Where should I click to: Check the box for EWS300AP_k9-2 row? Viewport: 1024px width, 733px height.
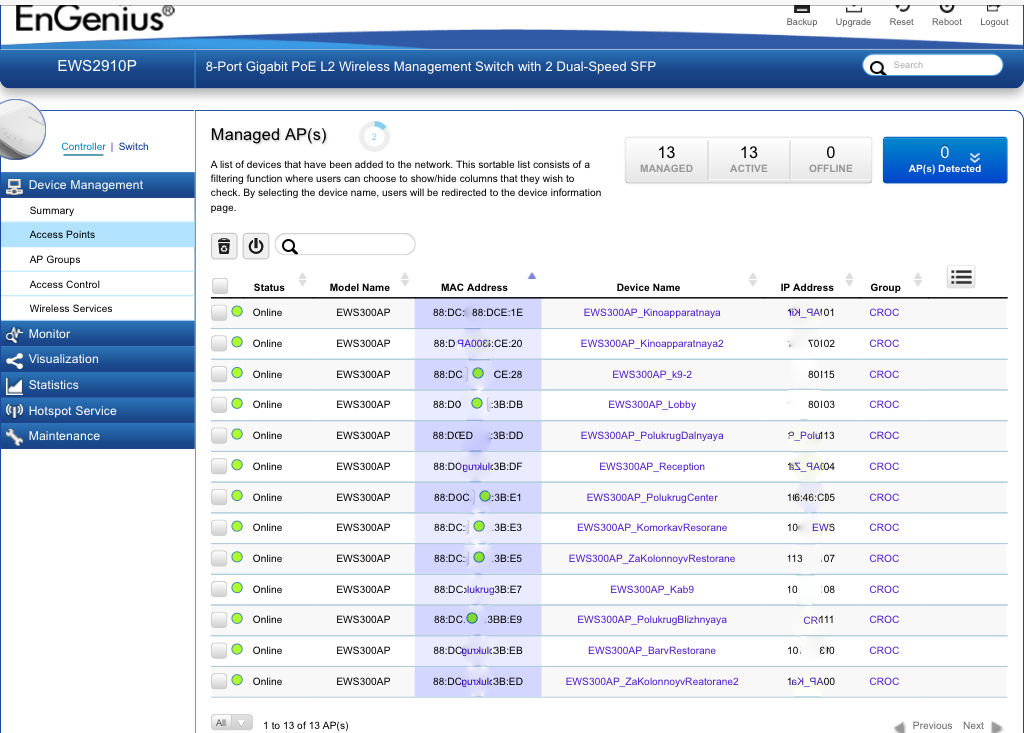[219, 374]
